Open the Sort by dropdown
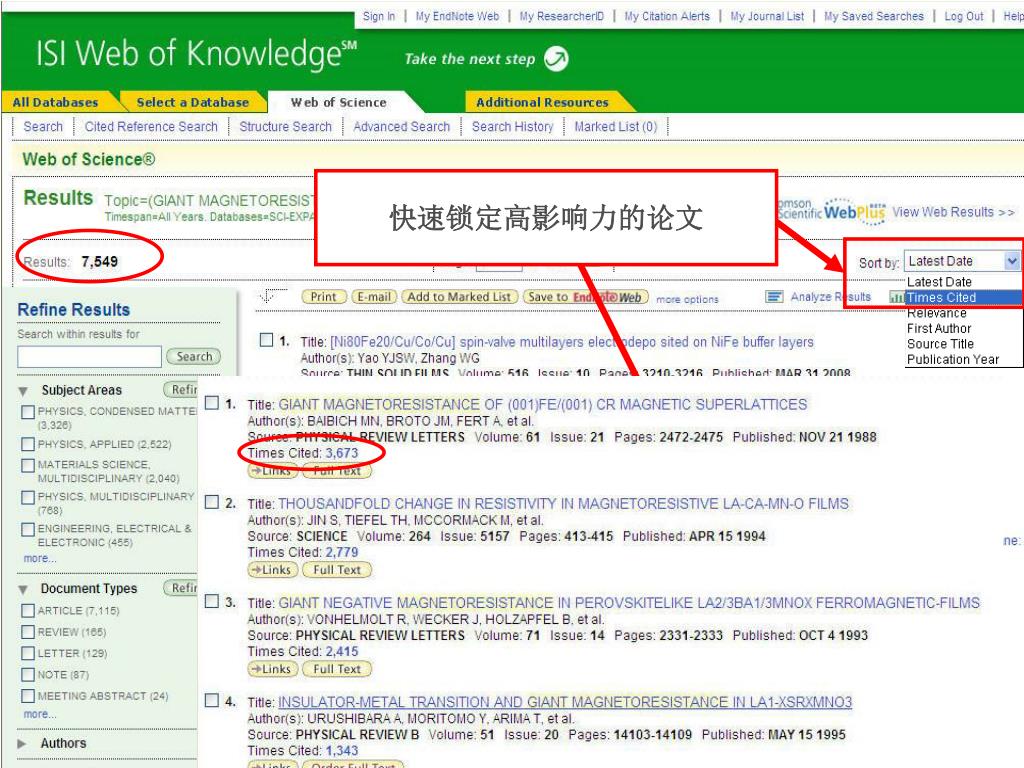Screen dimensions: 1024x768 (x=962, y=261)
